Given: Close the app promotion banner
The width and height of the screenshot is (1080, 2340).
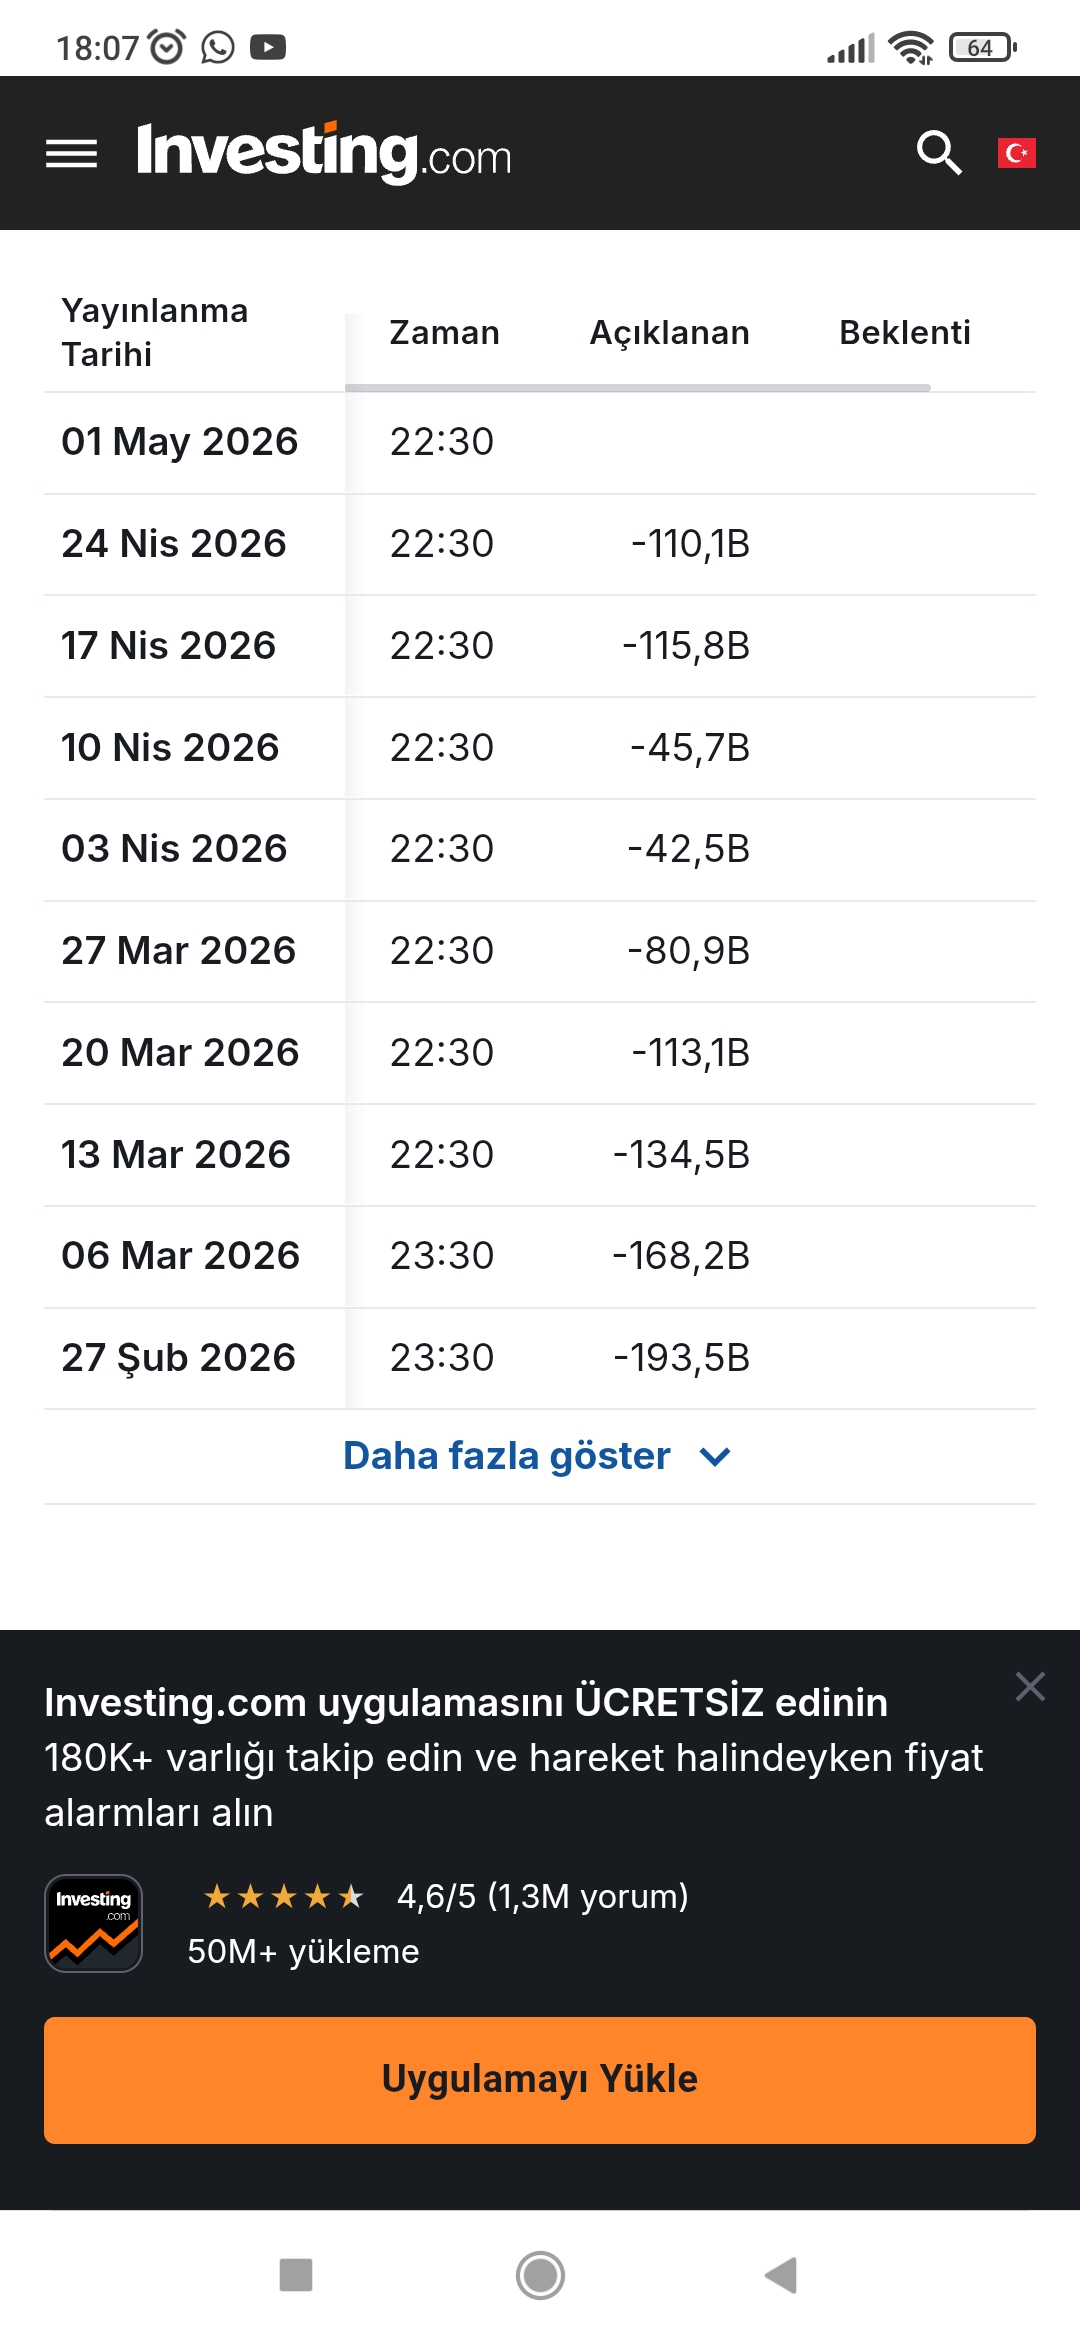Looking at the screenshot, I should click(1029, 1687).
